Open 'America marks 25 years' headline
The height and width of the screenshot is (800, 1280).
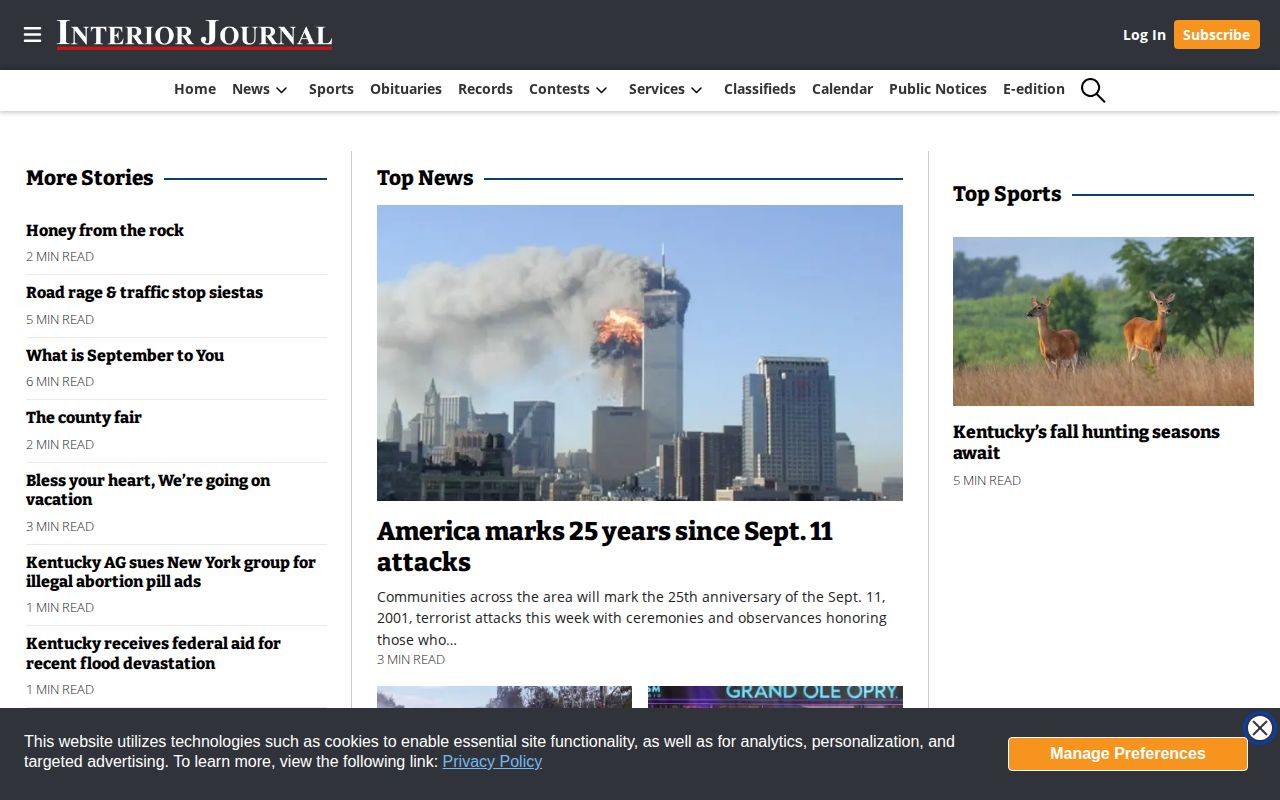(605, 546)
